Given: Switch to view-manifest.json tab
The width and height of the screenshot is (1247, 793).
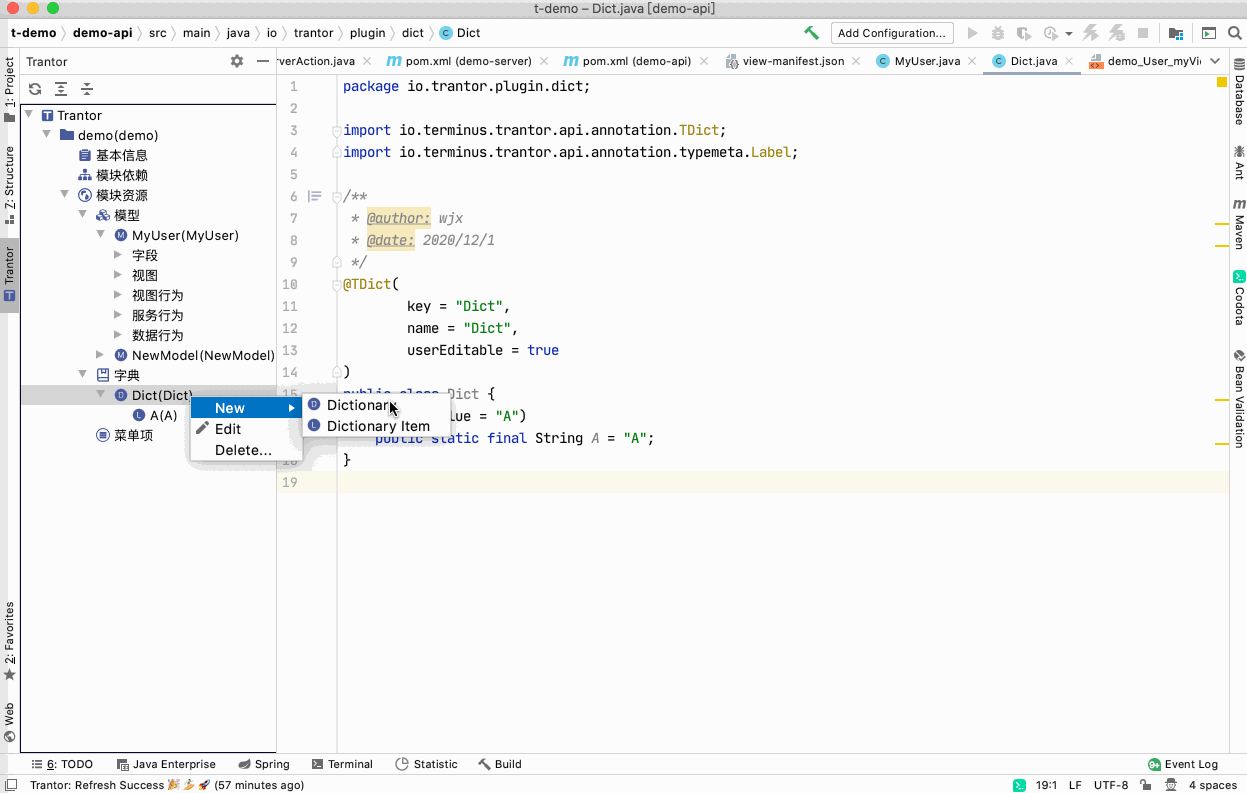Looking at the screenshot, I should [792, 61].
